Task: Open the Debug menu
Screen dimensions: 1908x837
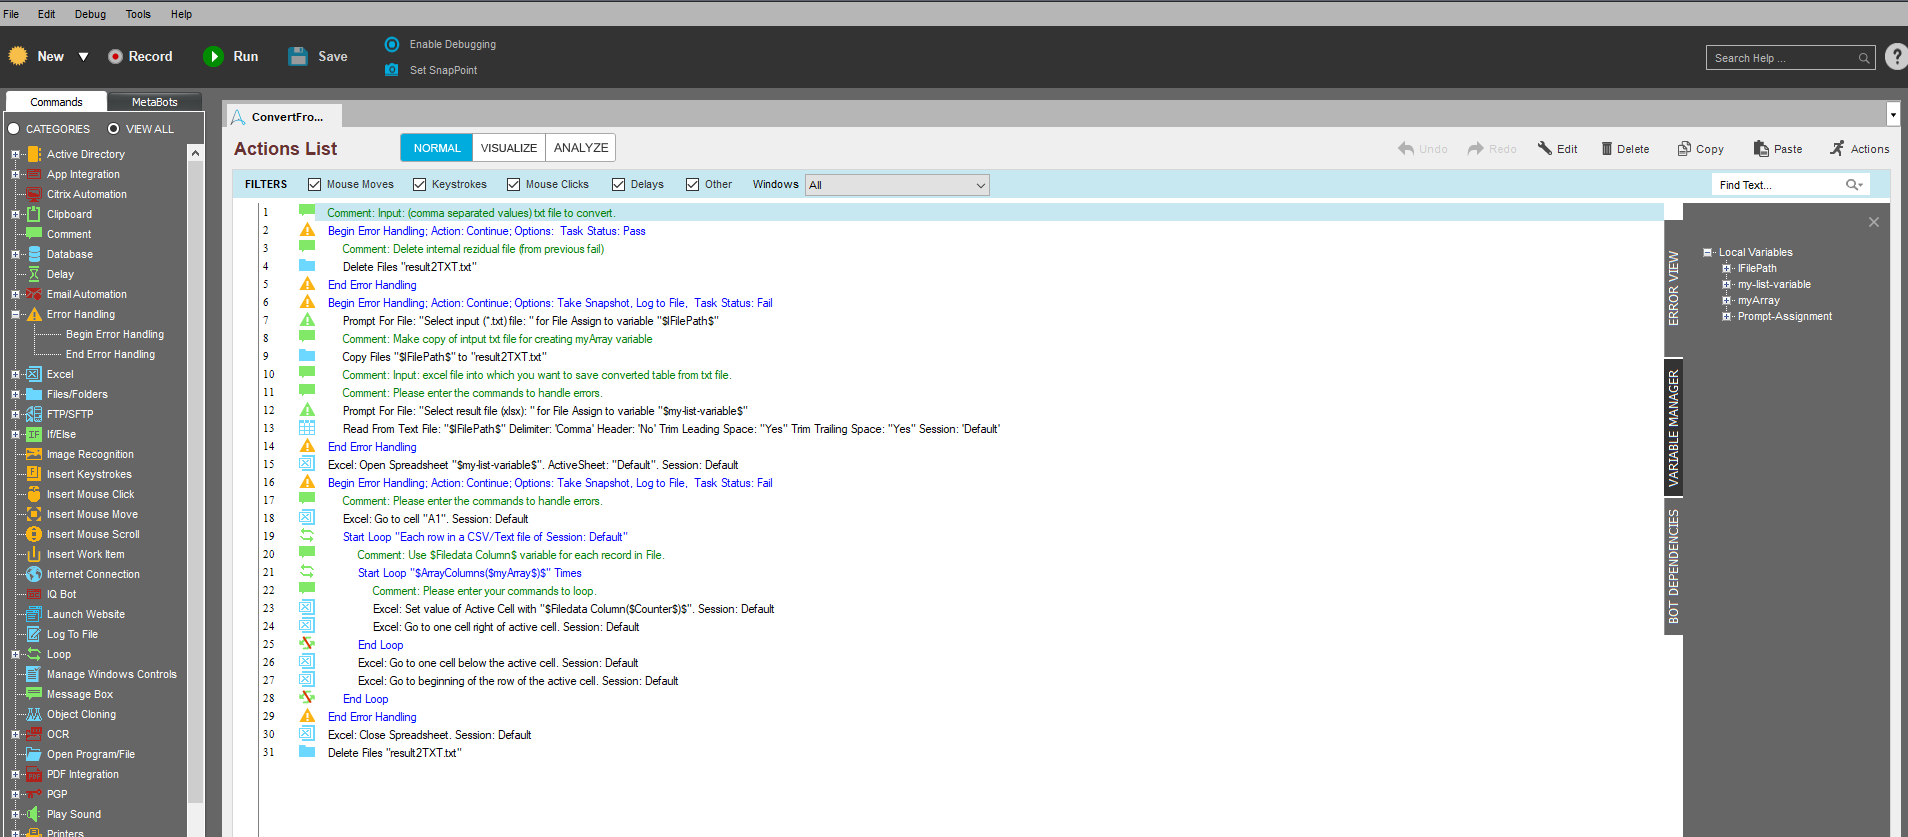Action: point(90,14)
